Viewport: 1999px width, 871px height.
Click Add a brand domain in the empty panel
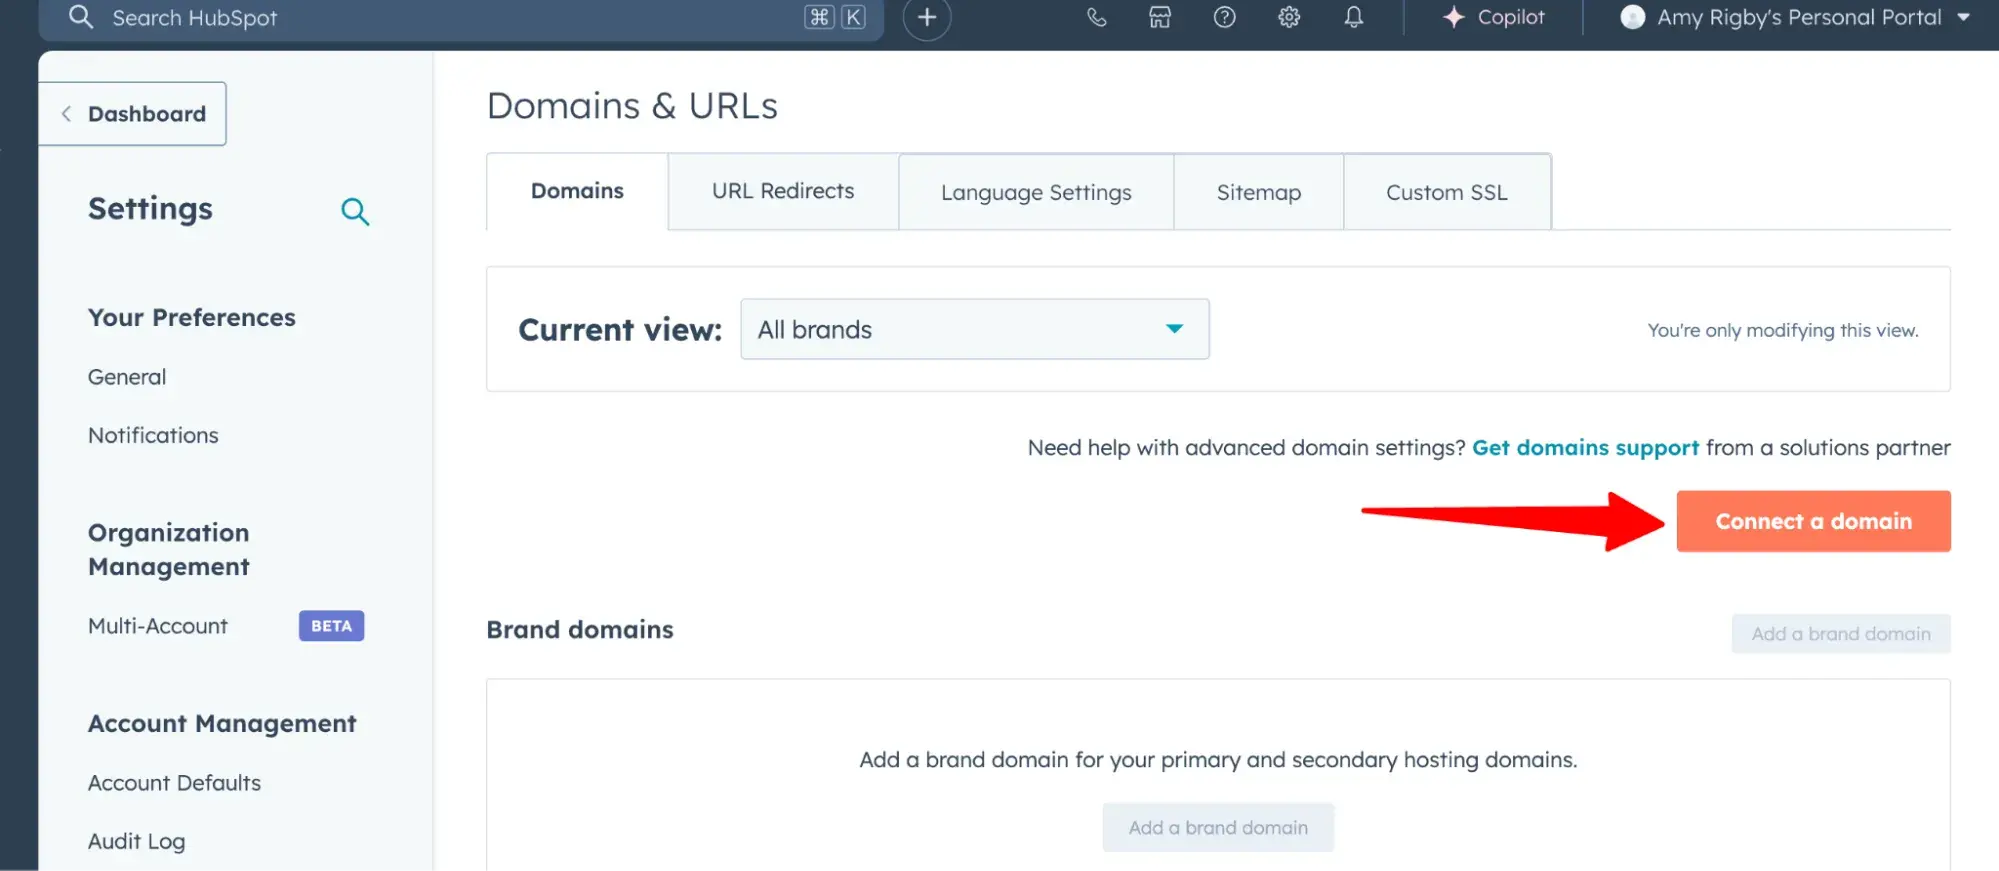point(1218,828)
